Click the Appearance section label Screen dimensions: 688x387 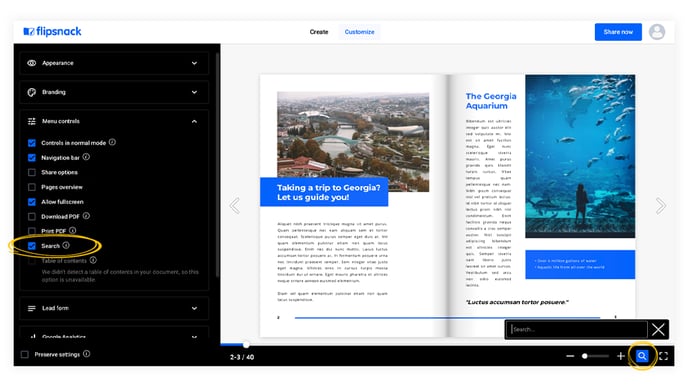pos(57,63)
